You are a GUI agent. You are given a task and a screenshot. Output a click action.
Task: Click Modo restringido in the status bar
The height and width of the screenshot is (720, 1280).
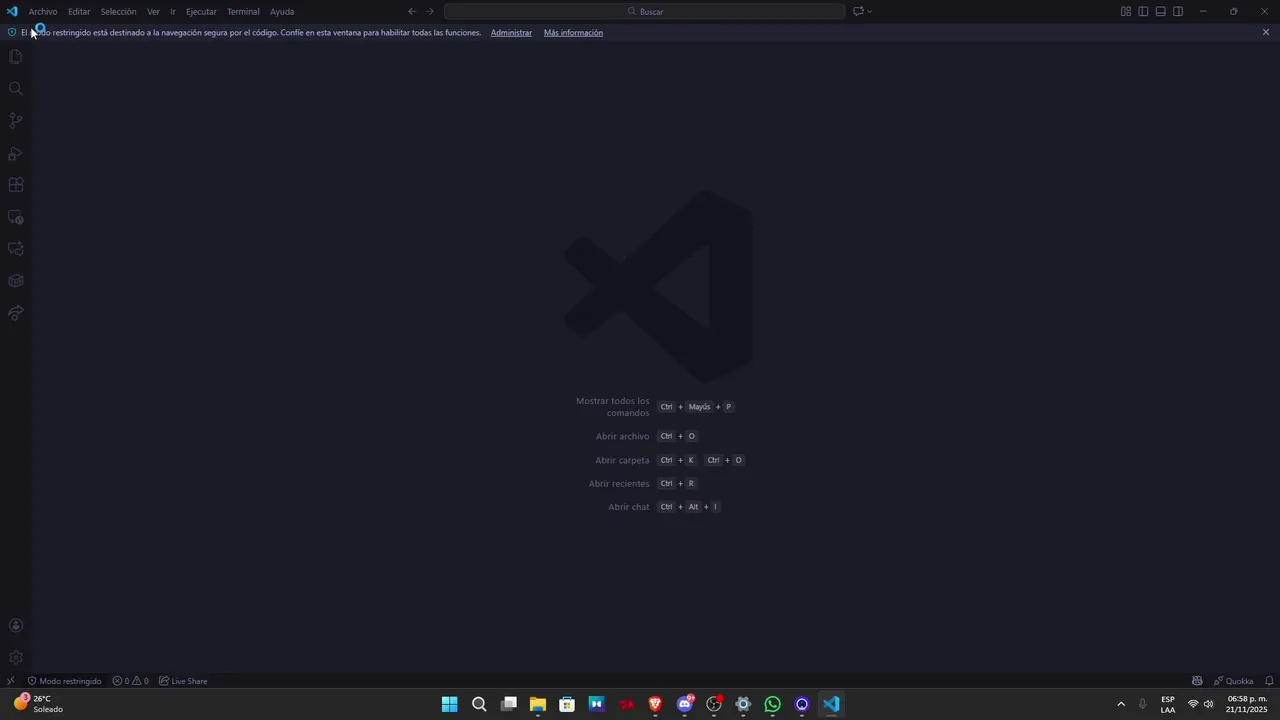pyautogui.click(x=64, y=681)
